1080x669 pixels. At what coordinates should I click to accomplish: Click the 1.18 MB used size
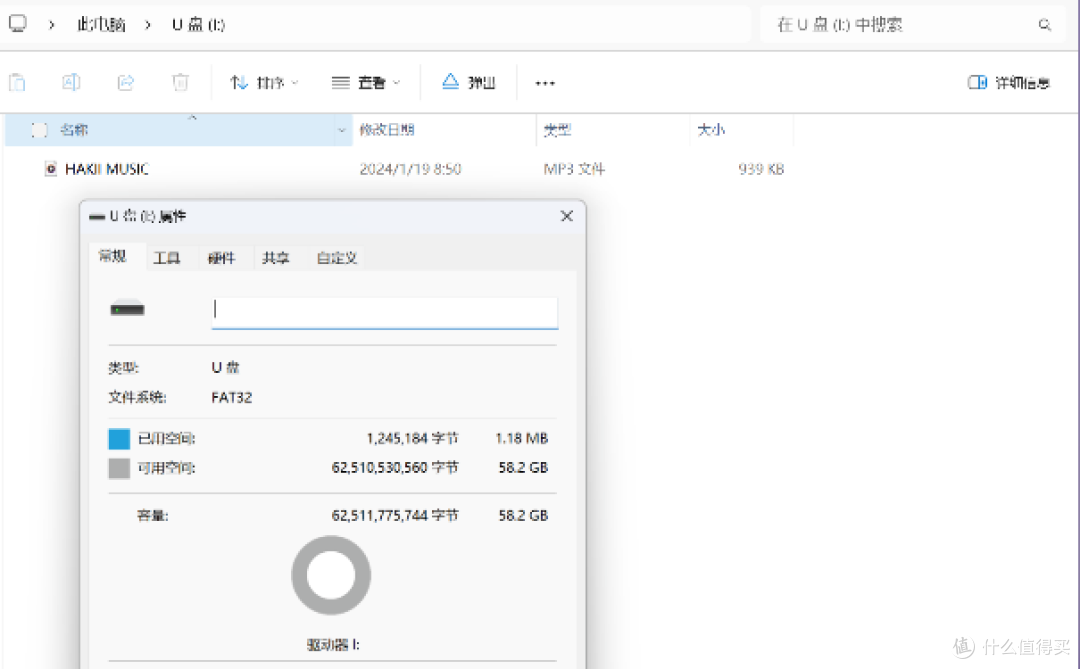pyautogui.click(x=521, y=438)
